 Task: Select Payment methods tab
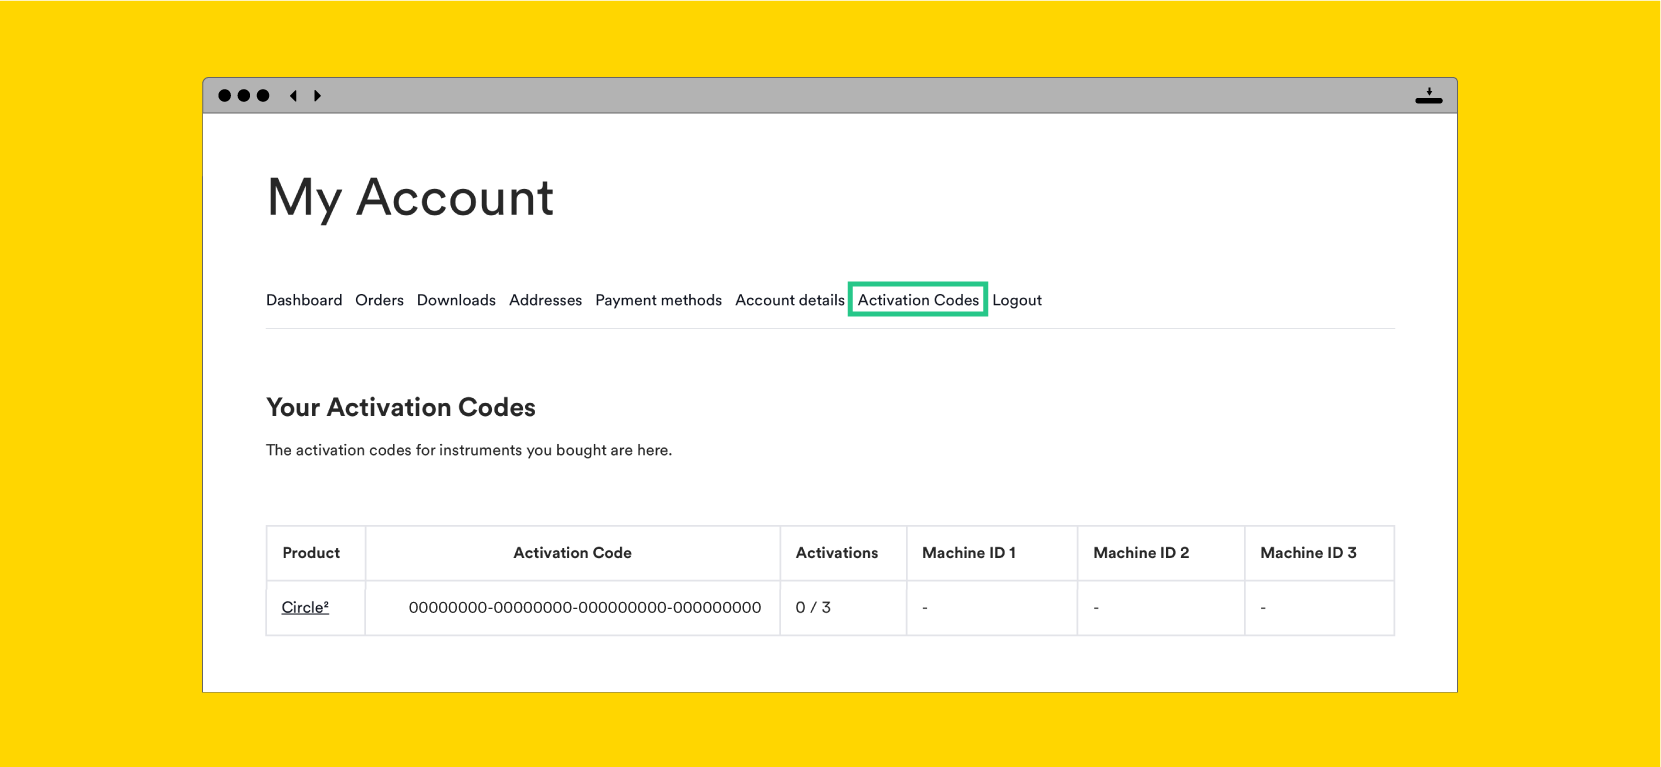pyautogui.click(x=658, y=300)
